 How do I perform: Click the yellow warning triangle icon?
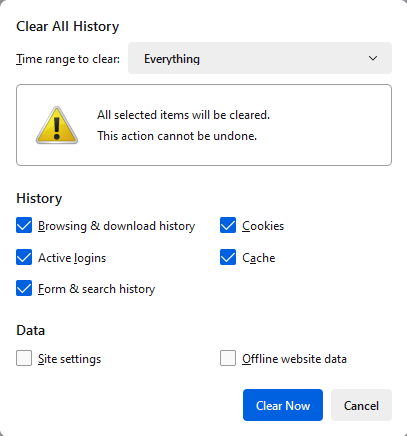[x=57, y=125]
